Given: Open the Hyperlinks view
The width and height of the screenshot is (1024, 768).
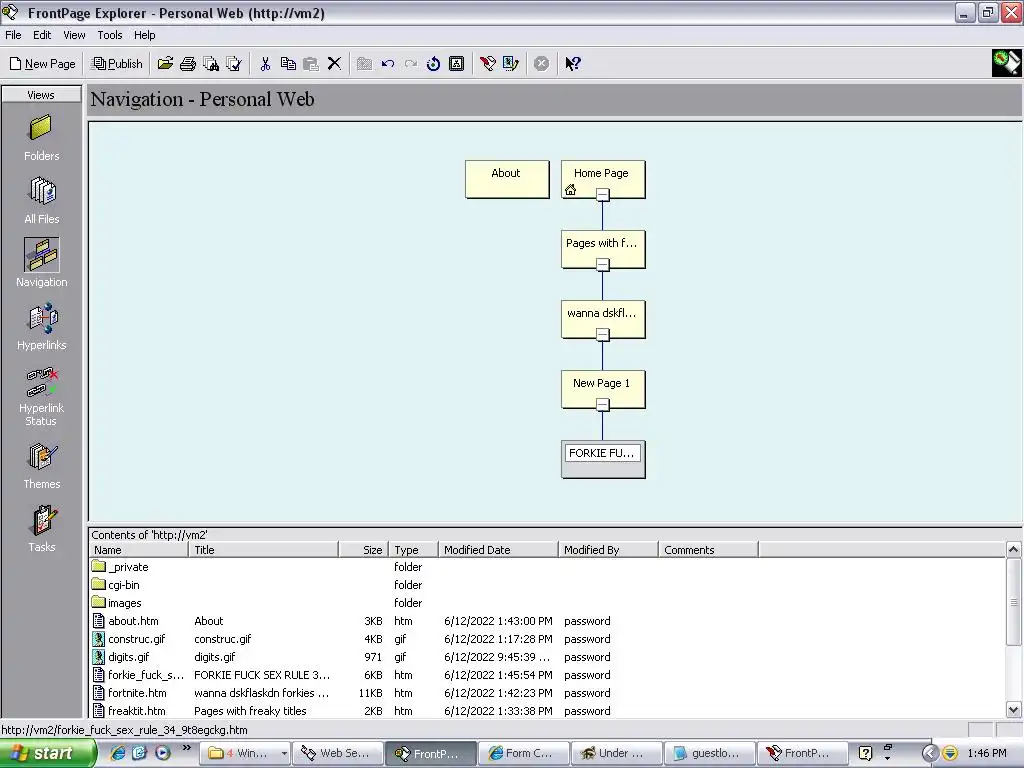Looking at the screenshot, I should [x=41, y=326].
